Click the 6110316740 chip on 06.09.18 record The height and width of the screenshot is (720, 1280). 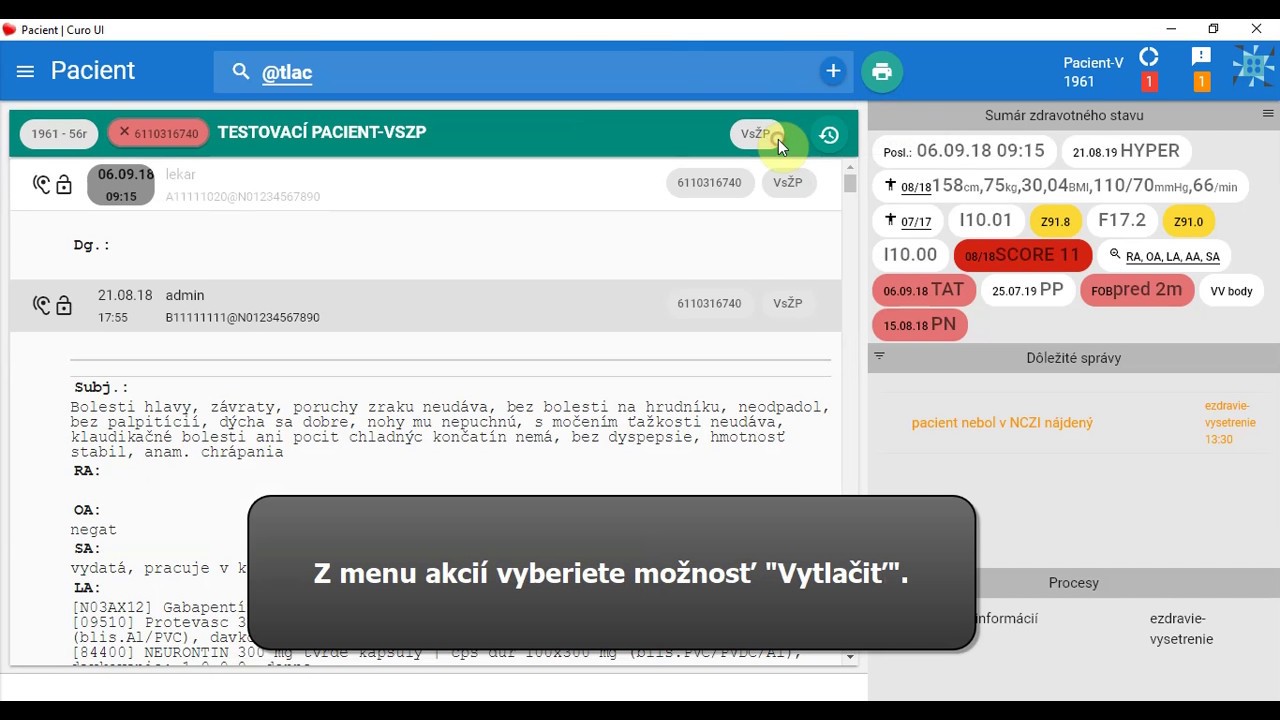coord(710,183)
